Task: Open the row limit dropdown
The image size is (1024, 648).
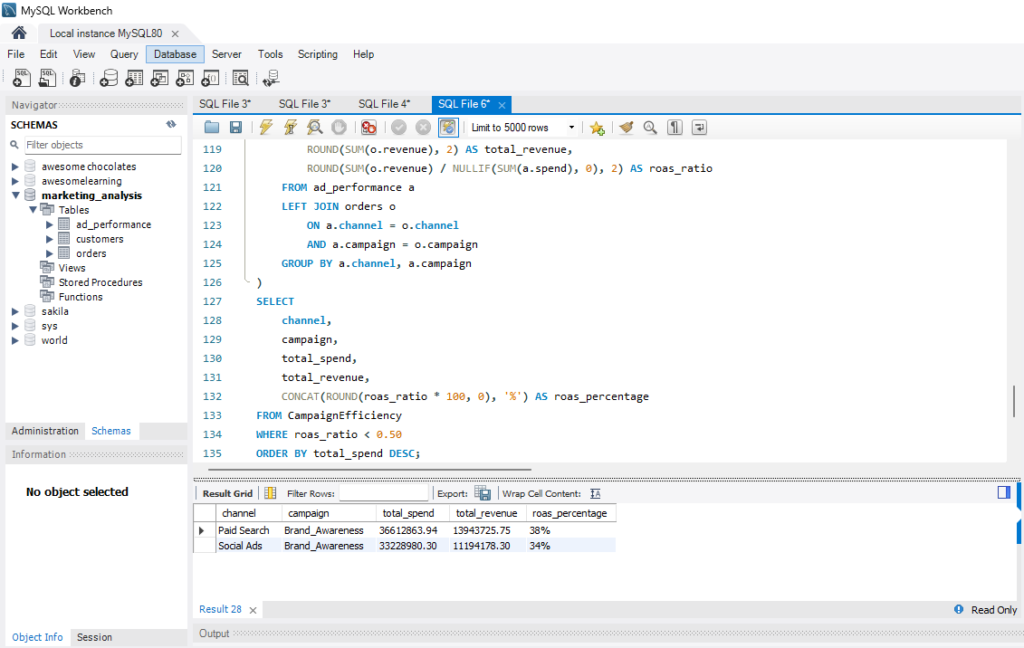Action: 571,127
